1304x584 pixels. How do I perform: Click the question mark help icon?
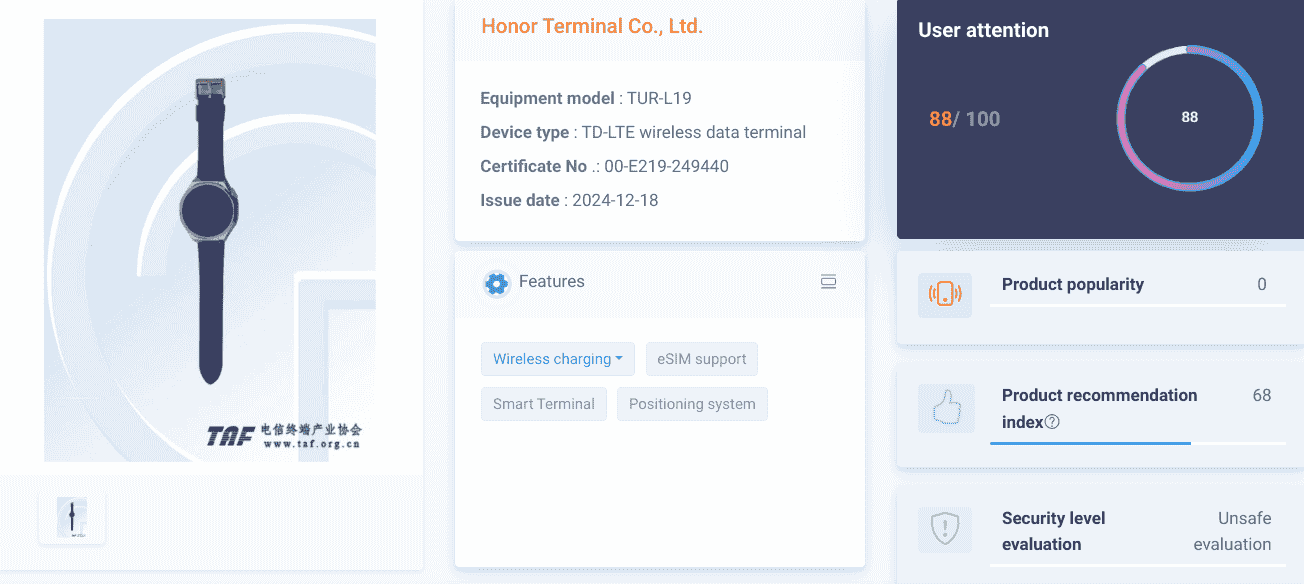(1052, 422)
